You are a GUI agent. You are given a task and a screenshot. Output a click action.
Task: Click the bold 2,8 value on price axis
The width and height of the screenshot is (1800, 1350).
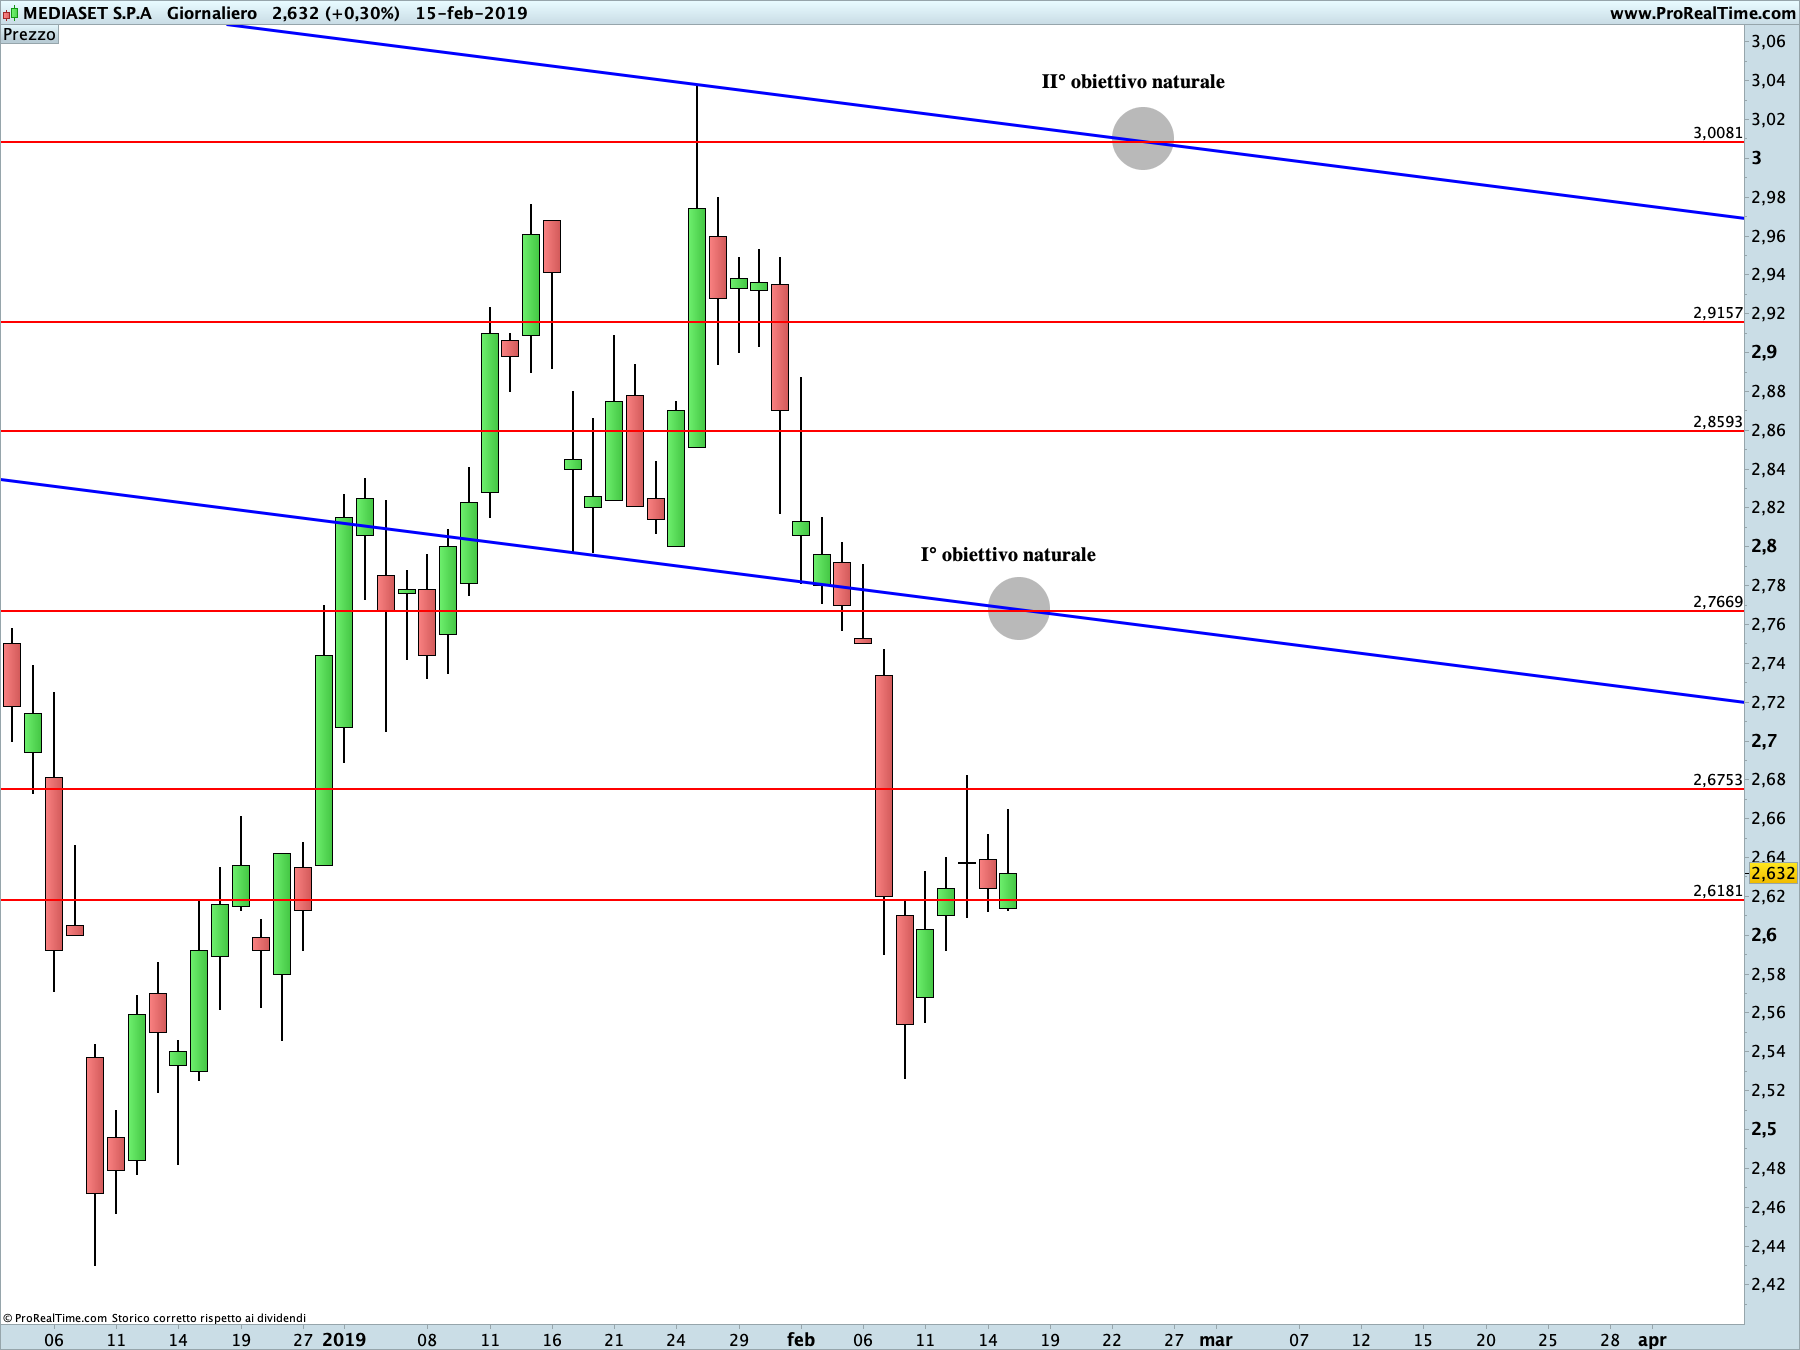pos(1764,546)
